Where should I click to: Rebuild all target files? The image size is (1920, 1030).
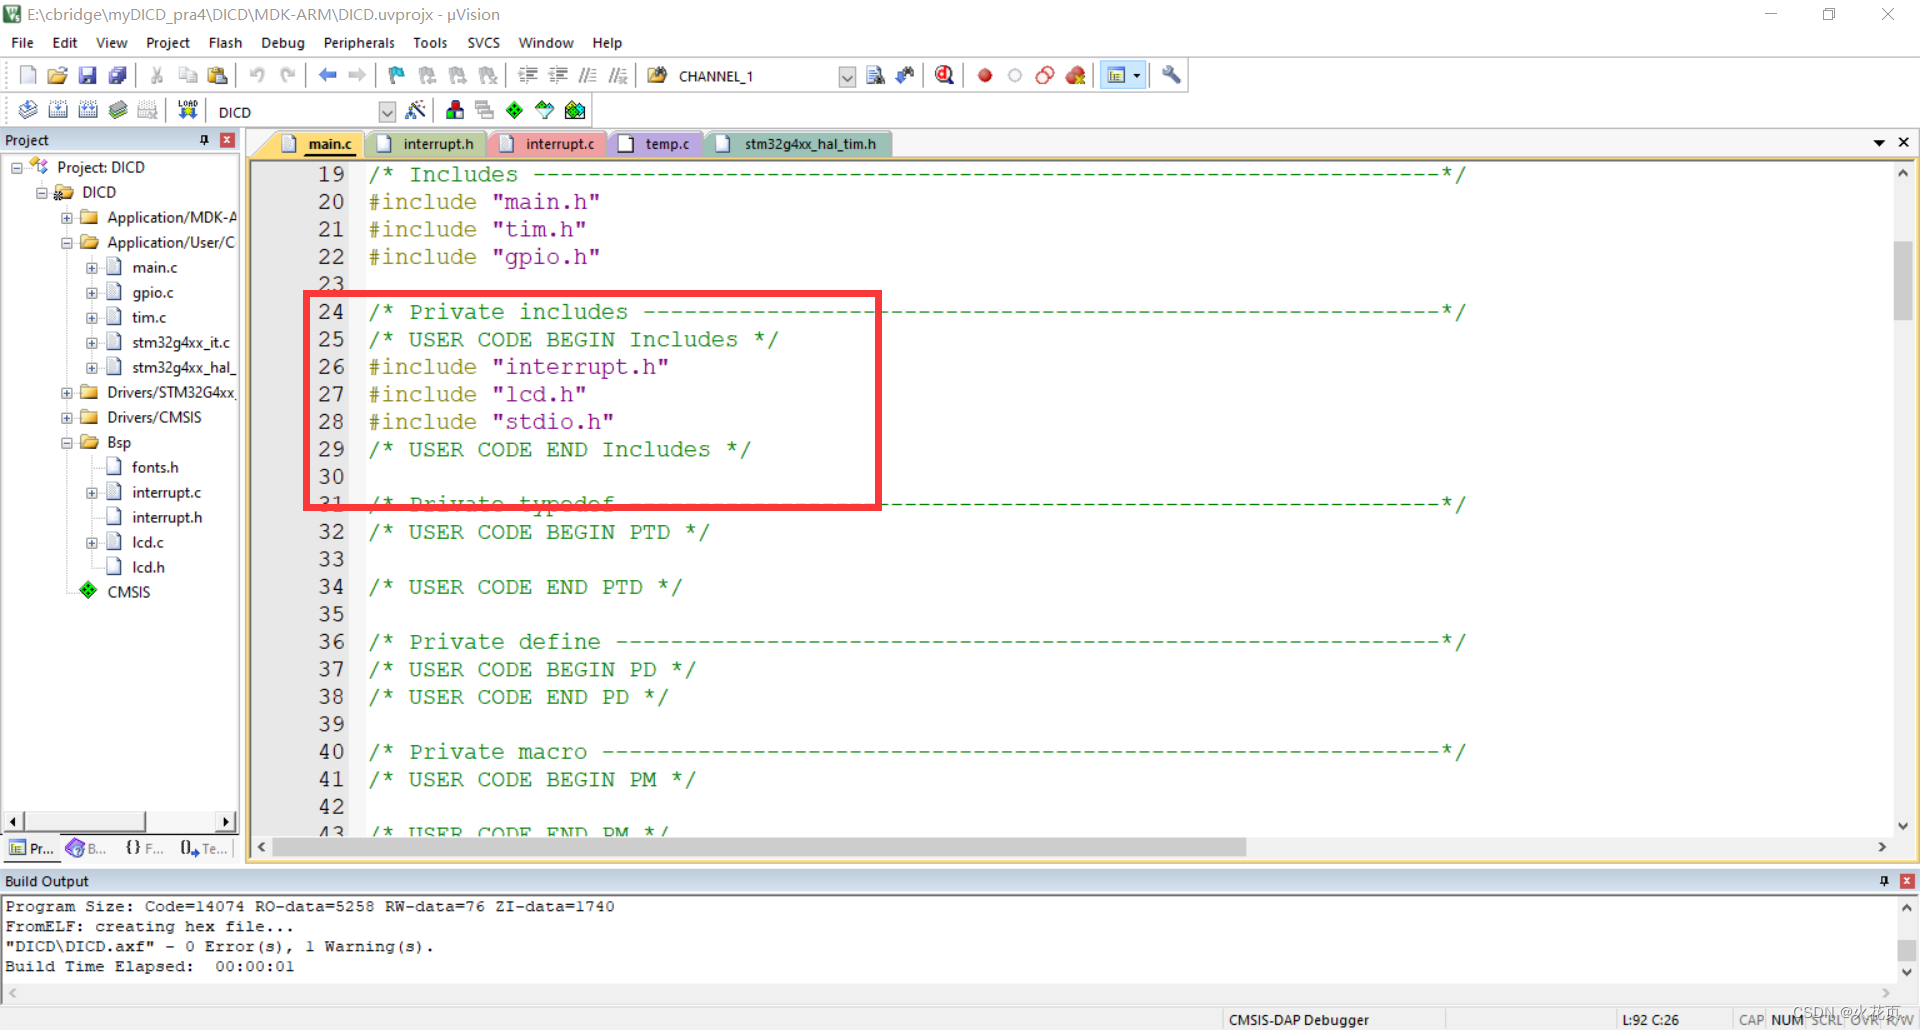point(88,110)
